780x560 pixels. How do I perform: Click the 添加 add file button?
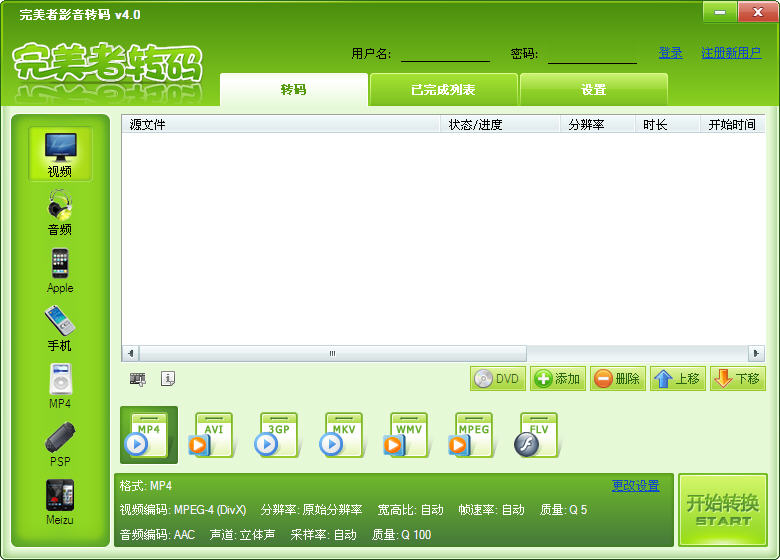(x=558, y=379)
